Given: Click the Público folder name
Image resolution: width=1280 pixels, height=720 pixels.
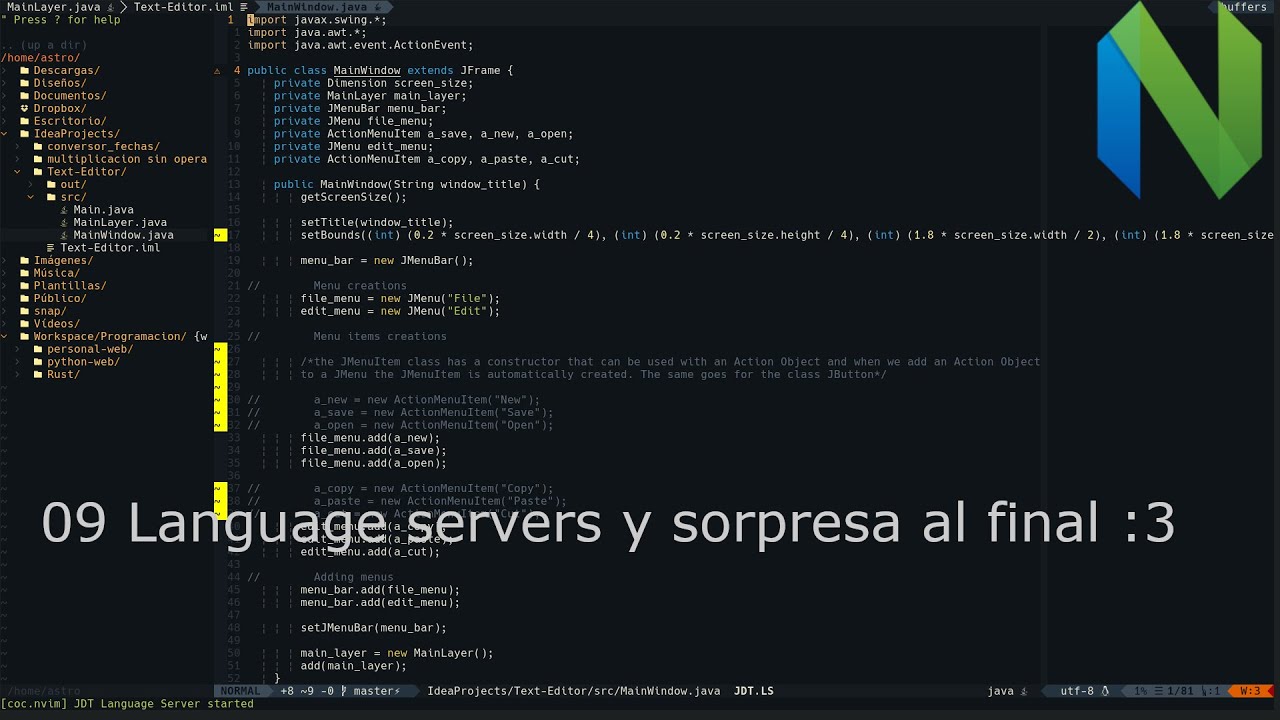Looking at the screenshot, I should point(60,298).
